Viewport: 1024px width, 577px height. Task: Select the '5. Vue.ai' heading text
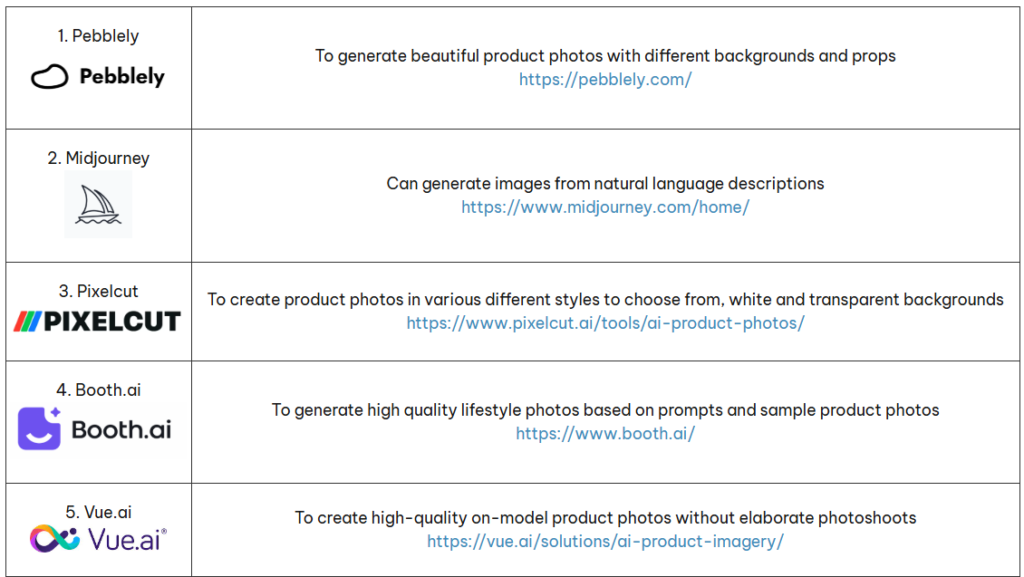click(x=99, y=512)
